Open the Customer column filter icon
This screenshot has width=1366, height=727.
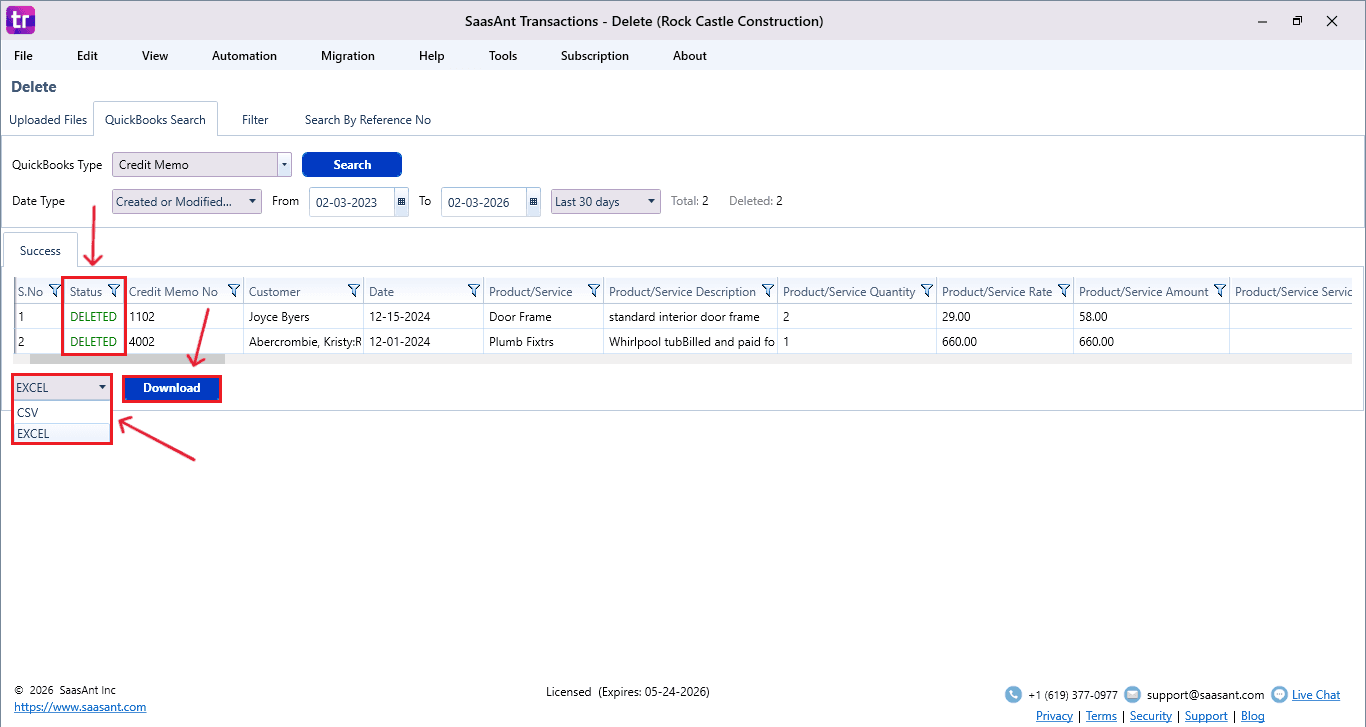(x=354, y=291)
